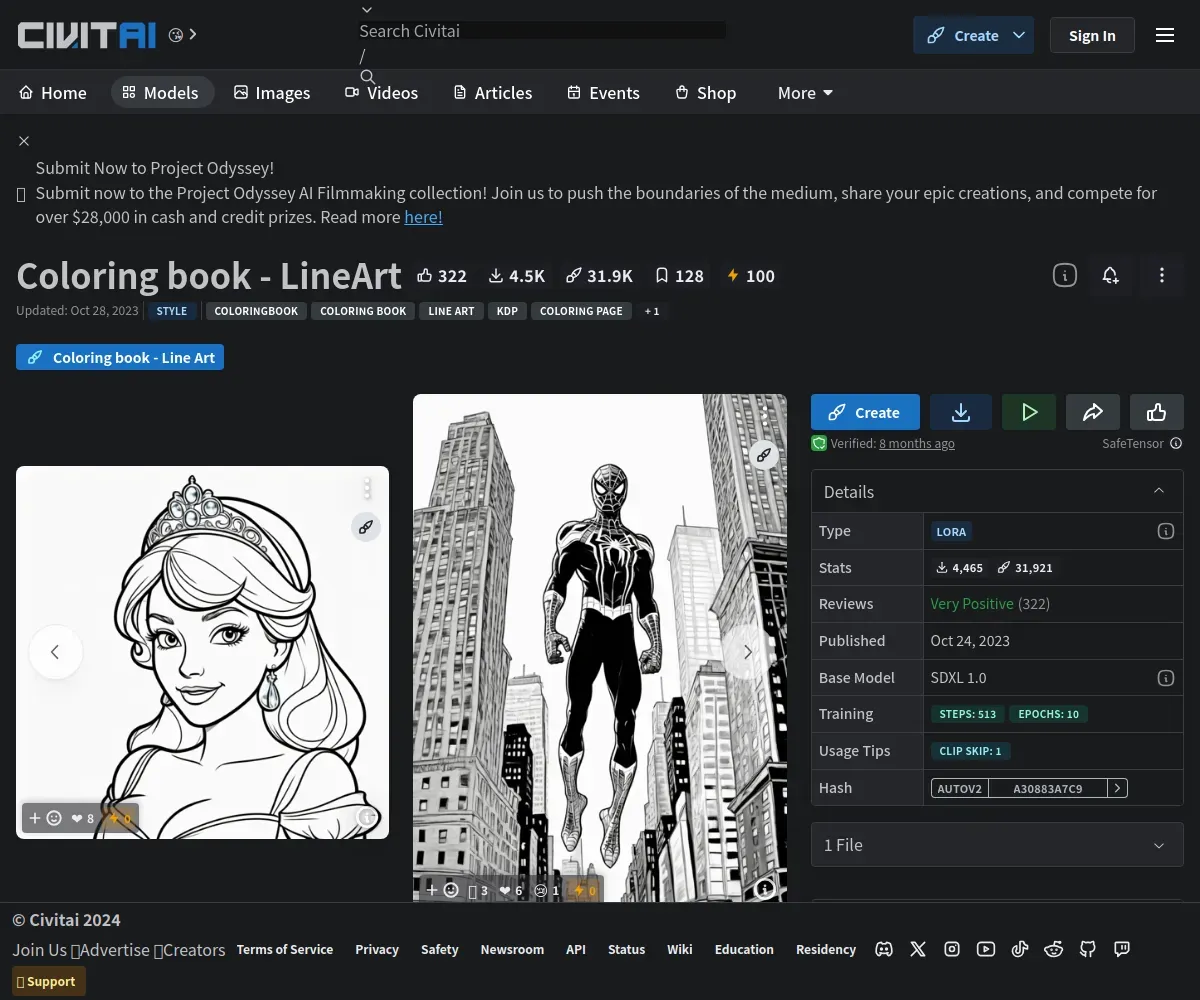Open the Shop tab
The height and width of the screenshot is (1000, 1200).
706,93
